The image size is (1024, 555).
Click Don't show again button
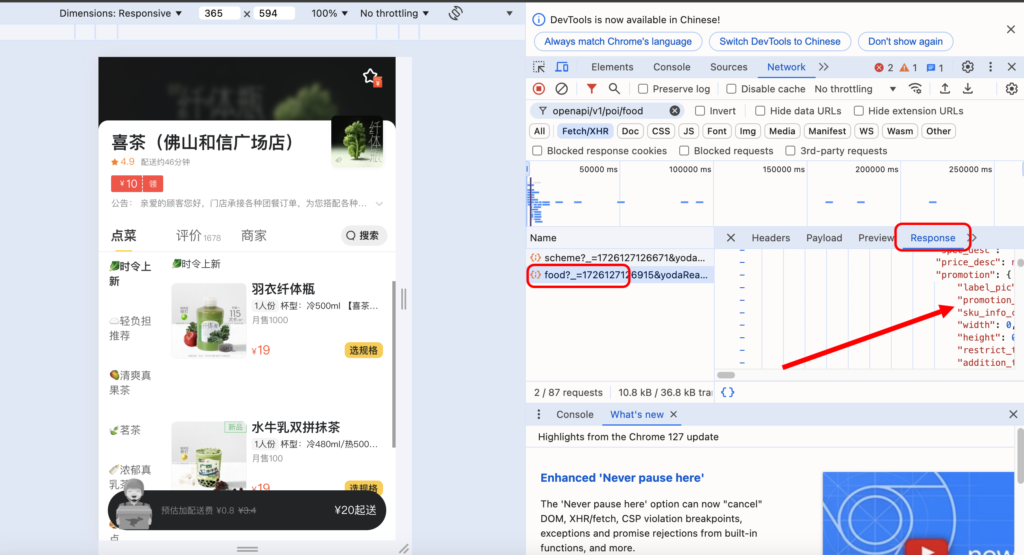[905, 41]
